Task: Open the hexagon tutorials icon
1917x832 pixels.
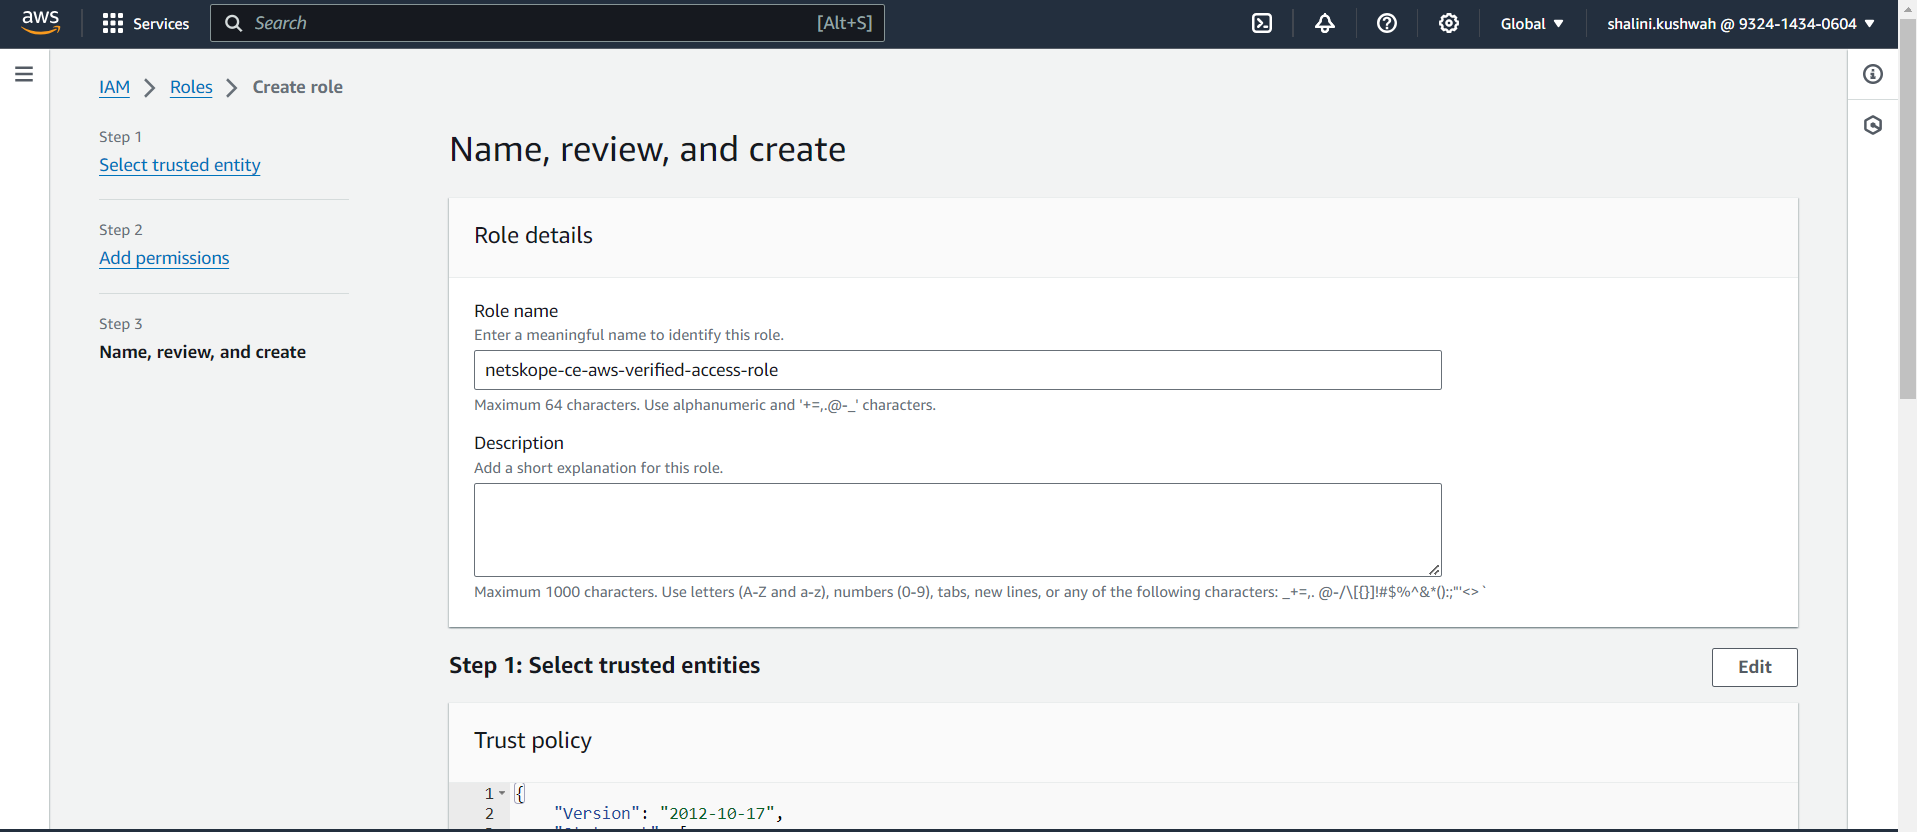Action: tap(1873, 125)
